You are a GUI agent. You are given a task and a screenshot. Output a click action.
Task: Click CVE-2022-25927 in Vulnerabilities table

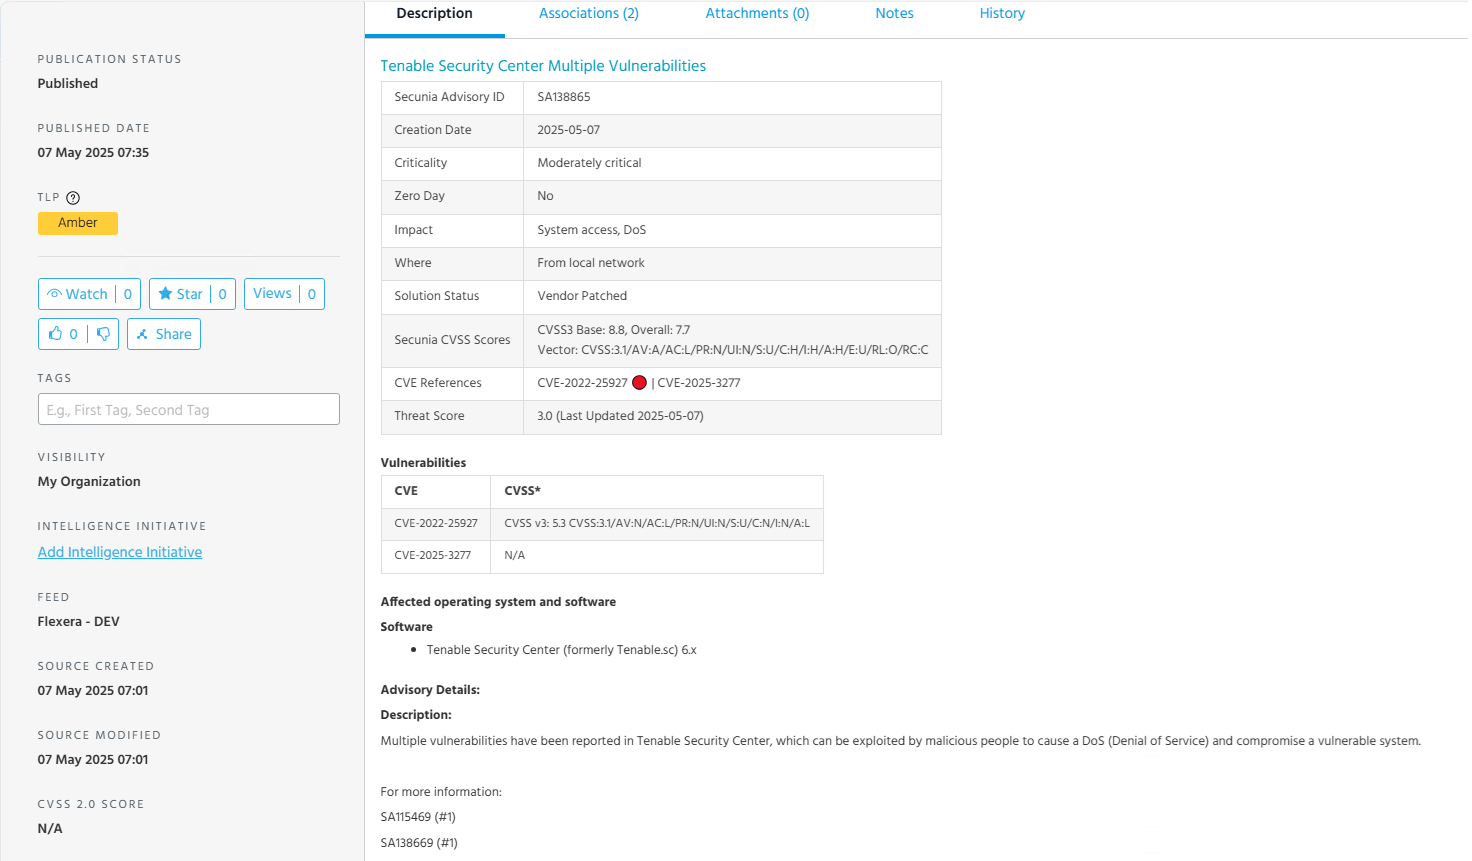(x=436, y=523)
